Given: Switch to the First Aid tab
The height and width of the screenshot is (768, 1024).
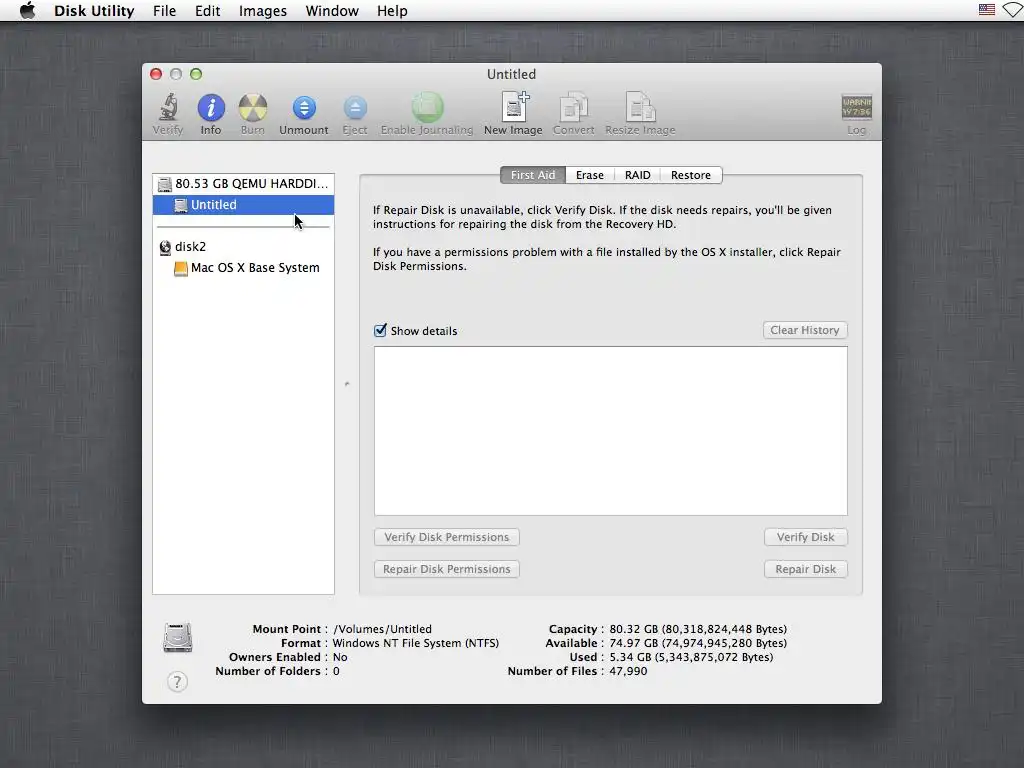Looking at the screenshot, I should 533,175.
